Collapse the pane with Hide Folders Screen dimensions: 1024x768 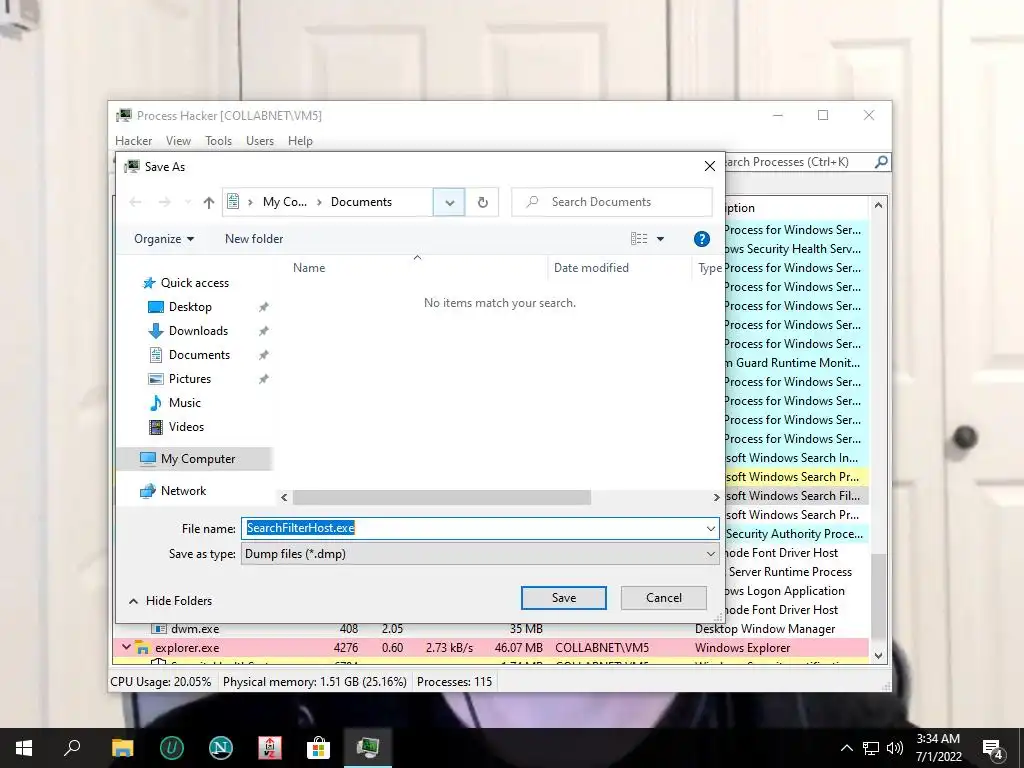click(x=170, y=601)
